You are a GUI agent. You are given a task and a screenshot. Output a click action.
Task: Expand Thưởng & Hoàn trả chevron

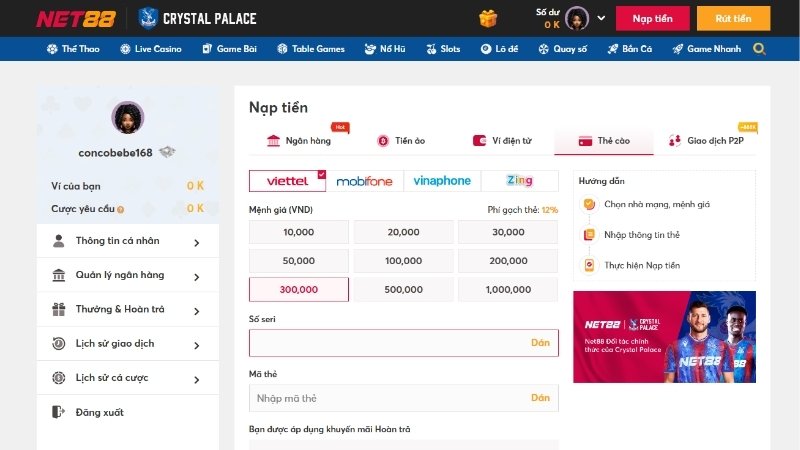pos(196,311)
